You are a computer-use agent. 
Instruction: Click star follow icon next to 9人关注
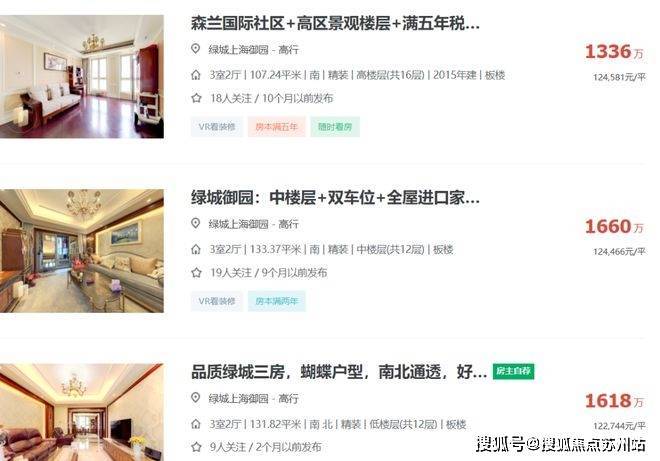(196, 447)
